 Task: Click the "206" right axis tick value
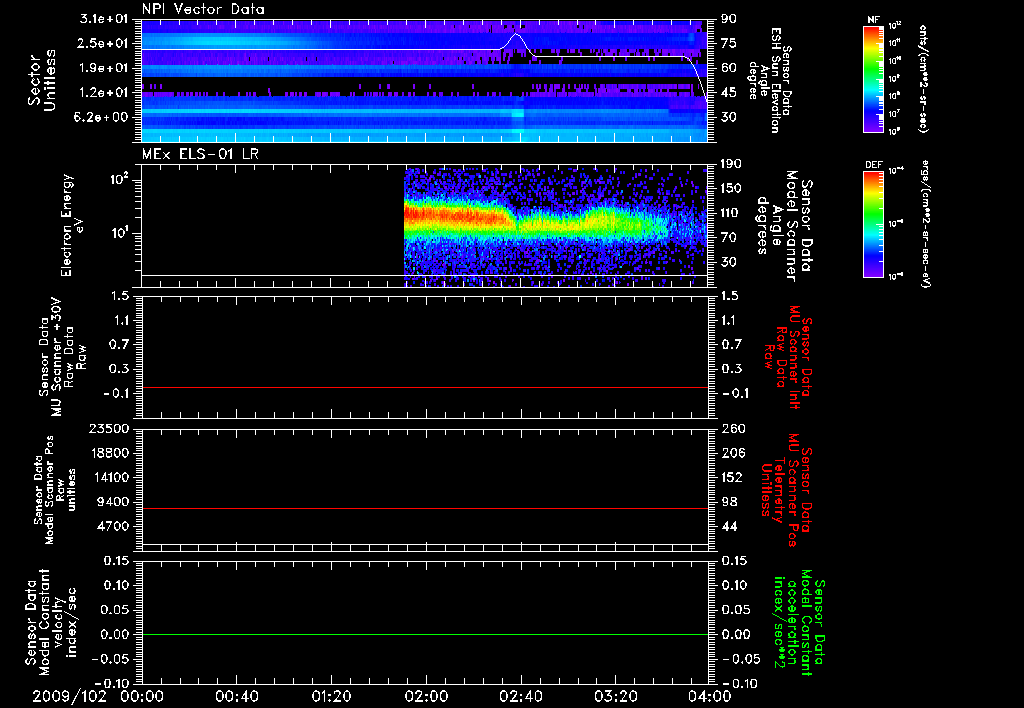coord(733,453)
